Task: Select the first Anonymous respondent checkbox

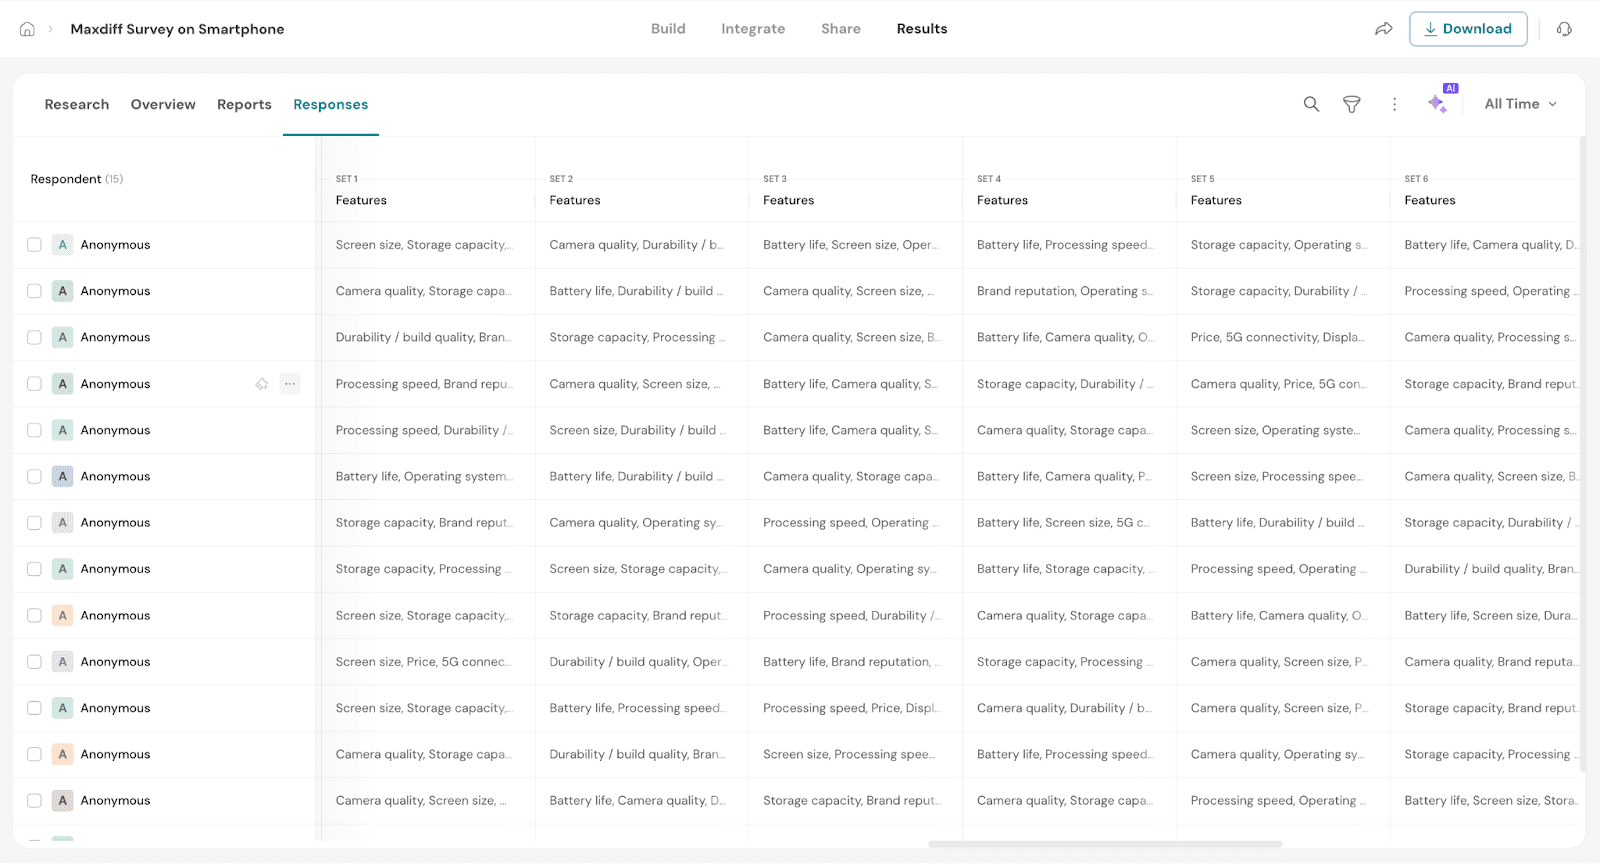Action: coord(34,245)
